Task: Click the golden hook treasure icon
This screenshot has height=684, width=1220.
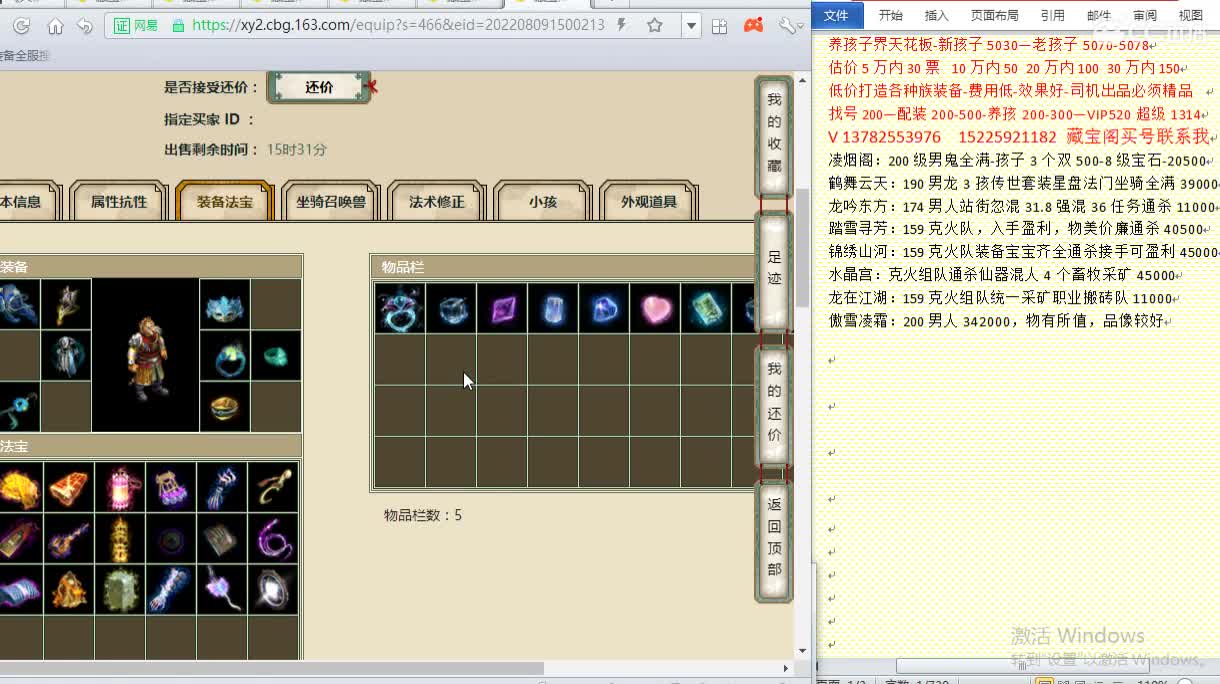Action: pos(273,487)
